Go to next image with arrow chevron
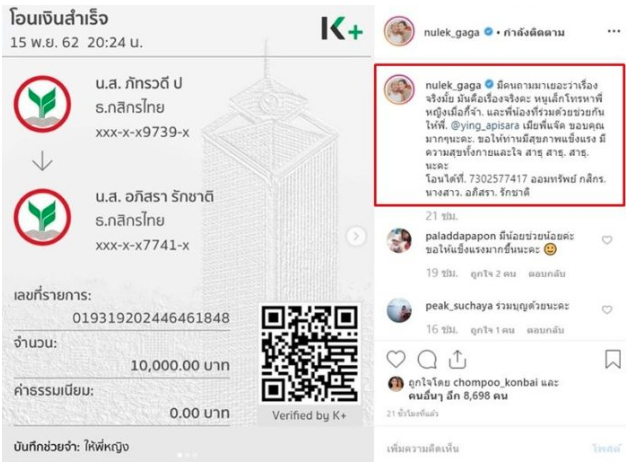629x469 pixels. point(355,236)
